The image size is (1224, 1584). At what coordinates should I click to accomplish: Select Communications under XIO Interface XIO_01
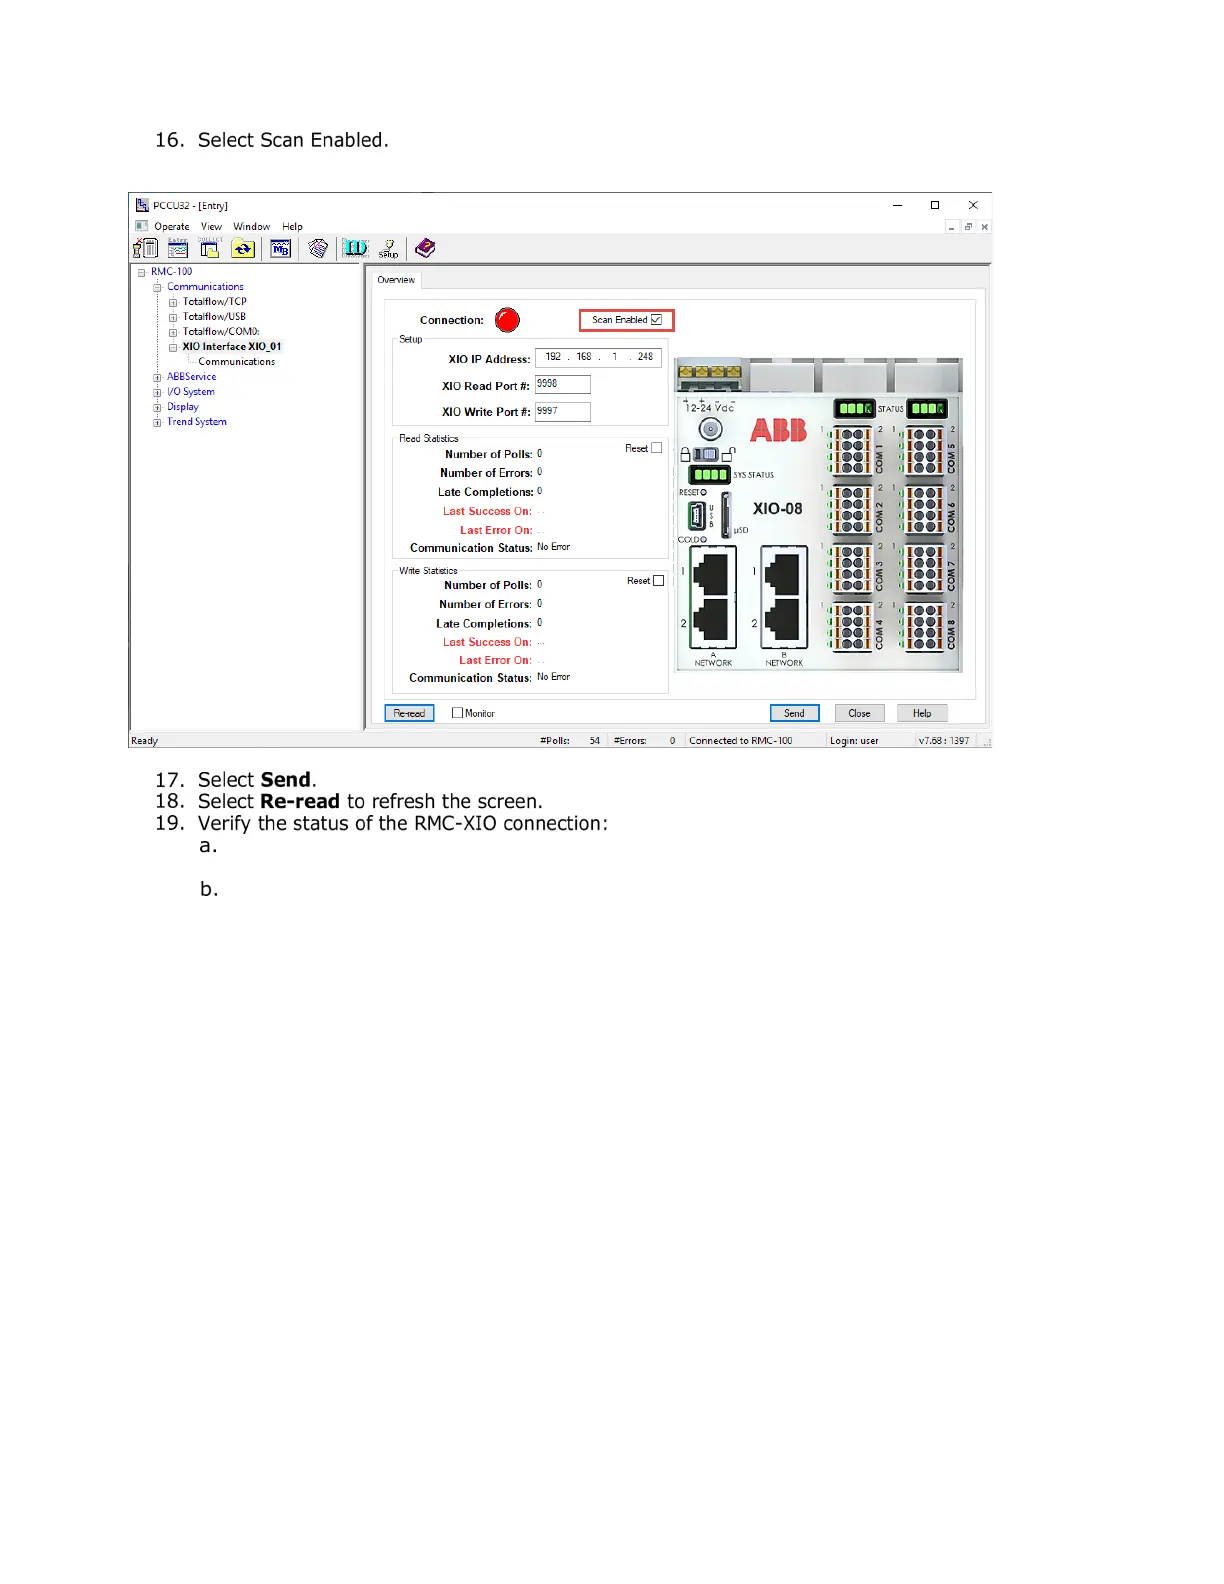(x=236, y=362)
